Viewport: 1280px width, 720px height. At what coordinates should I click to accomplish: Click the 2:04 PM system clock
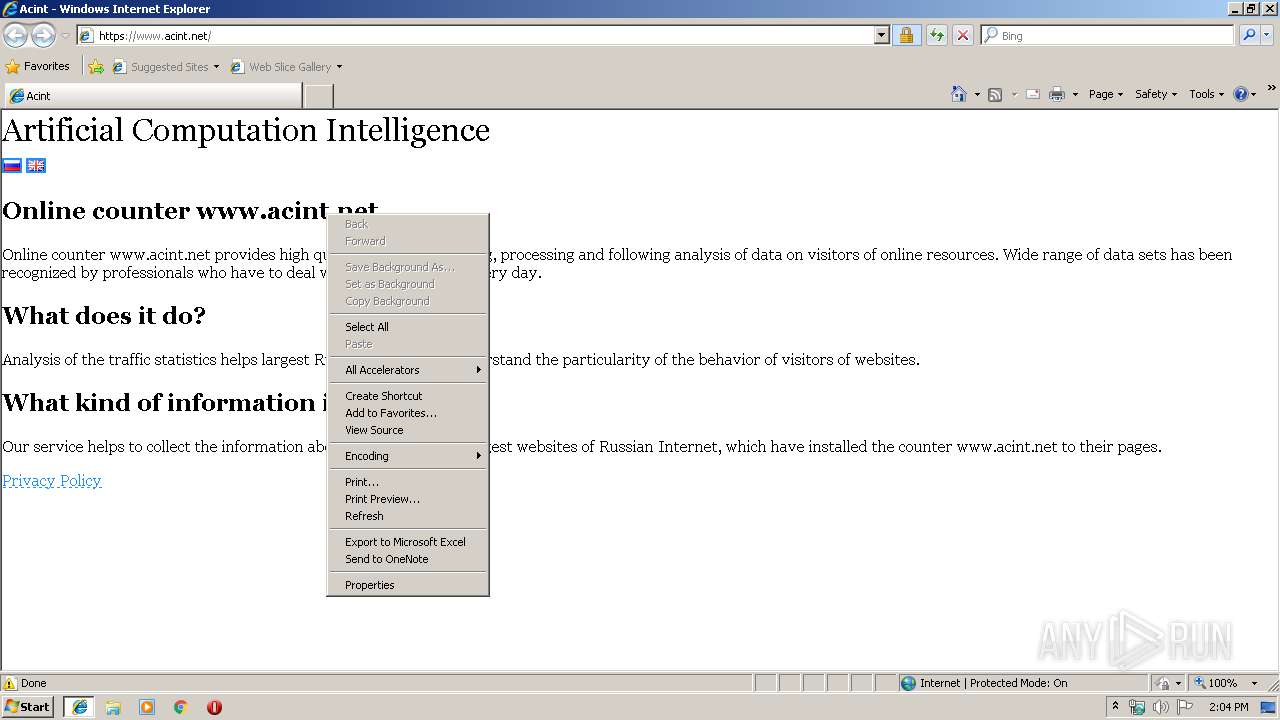coord(1229,707)
